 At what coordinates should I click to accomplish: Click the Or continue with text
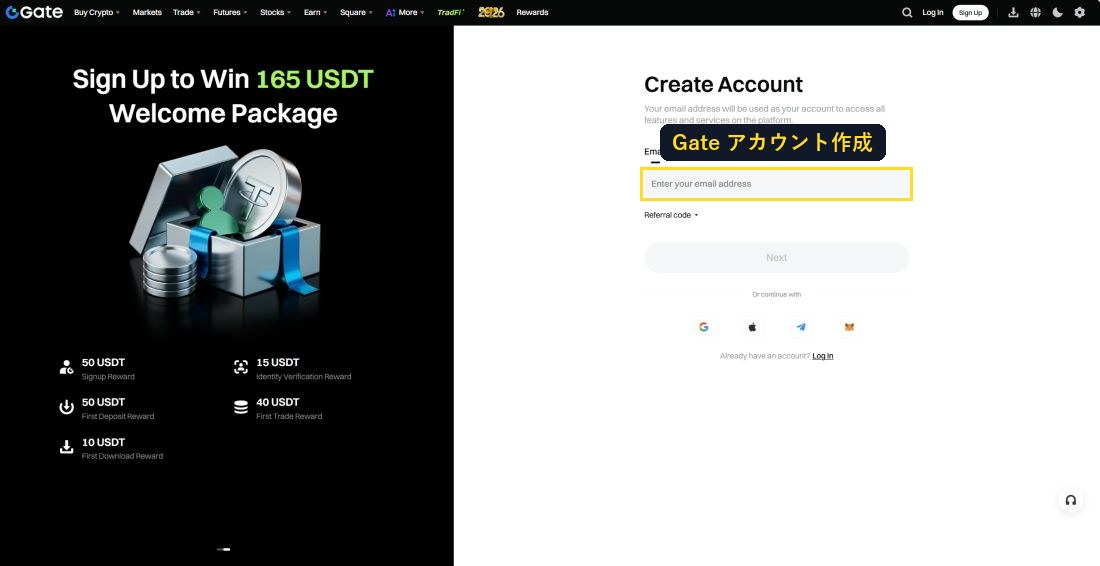pyautogui.click(x=777, y=295)
